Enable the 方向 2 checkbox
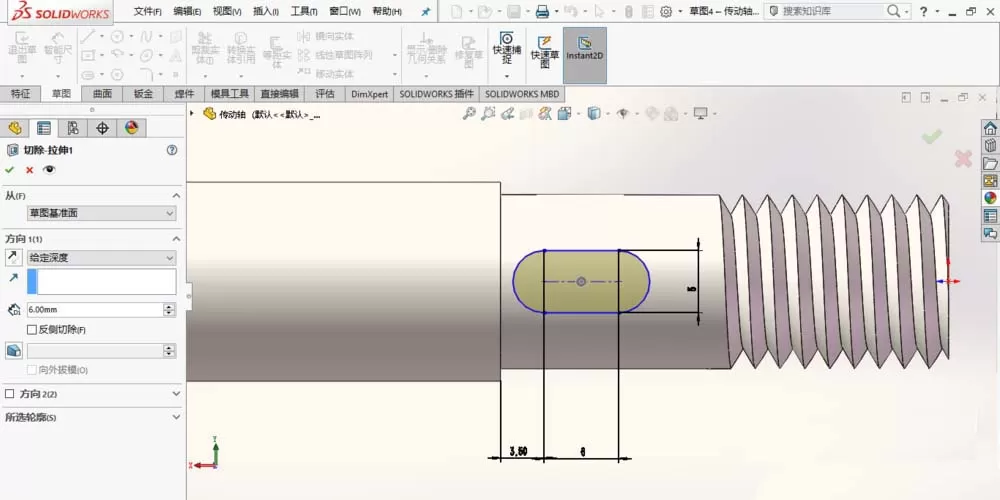The height and width of the screenshot is (500, 1000). (9, 394)
